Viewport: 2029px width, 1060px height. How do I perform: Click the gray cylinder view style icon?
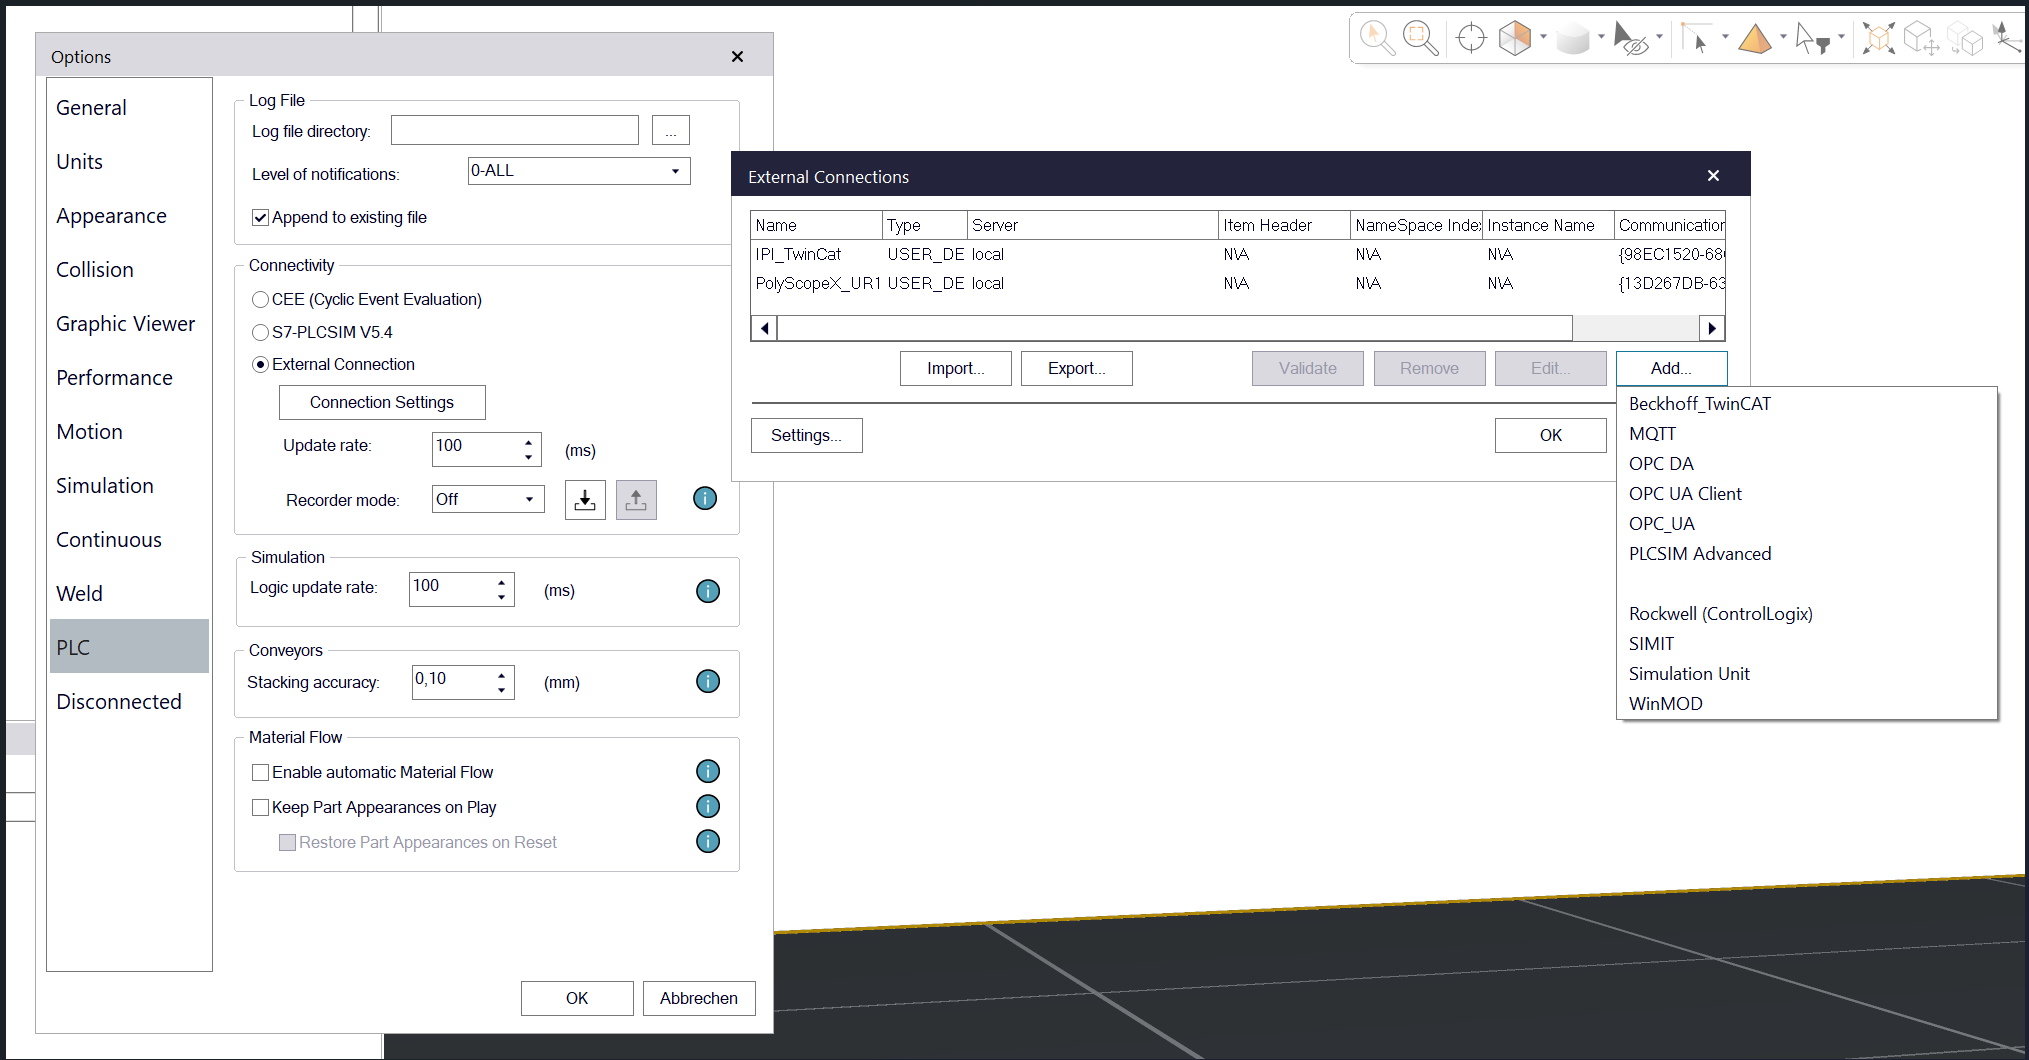click(1573, 39)
